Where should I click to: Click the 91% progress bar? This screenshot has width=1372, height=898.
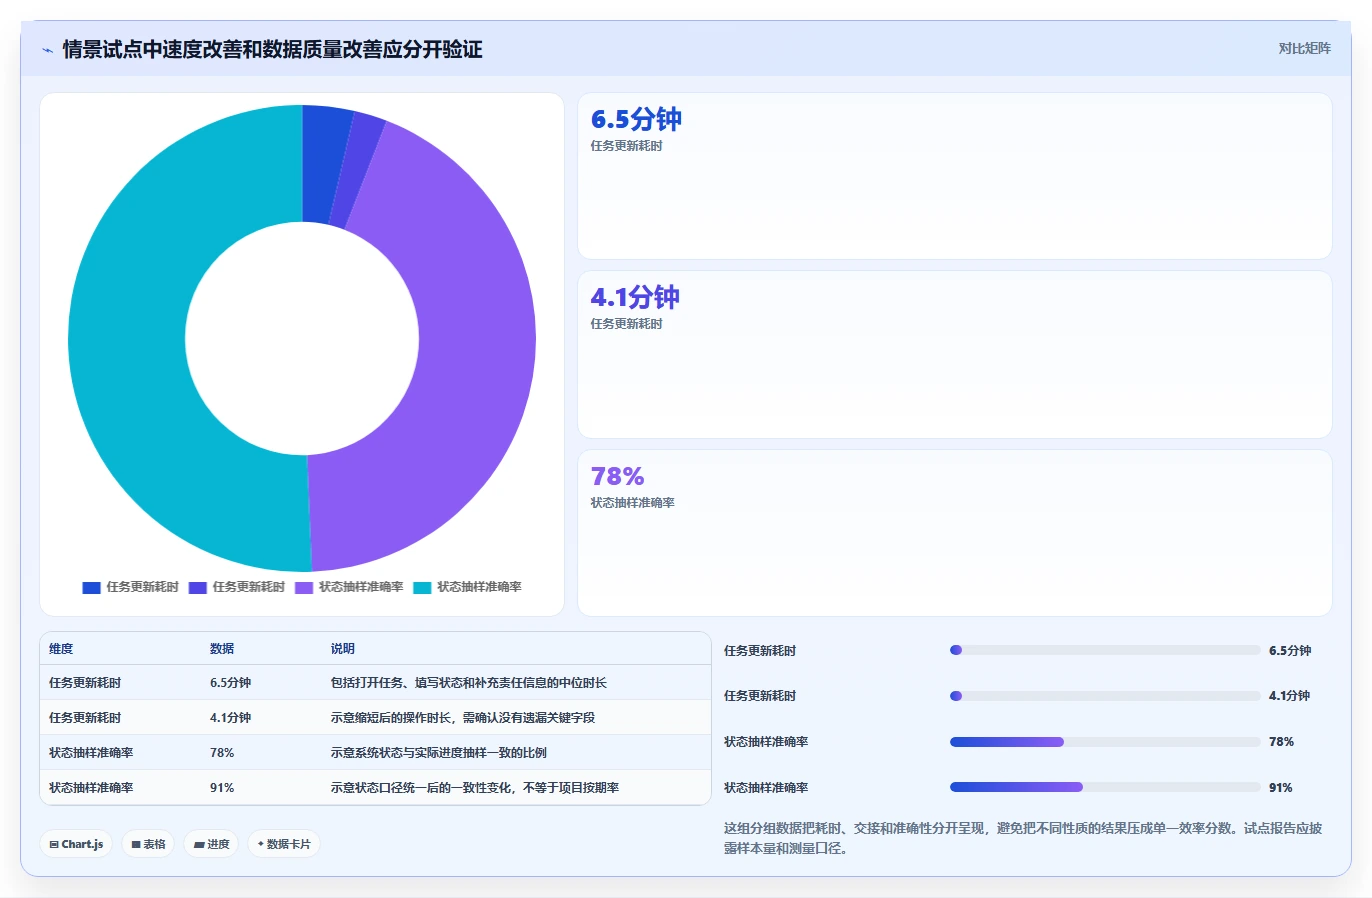point(1105,787)
